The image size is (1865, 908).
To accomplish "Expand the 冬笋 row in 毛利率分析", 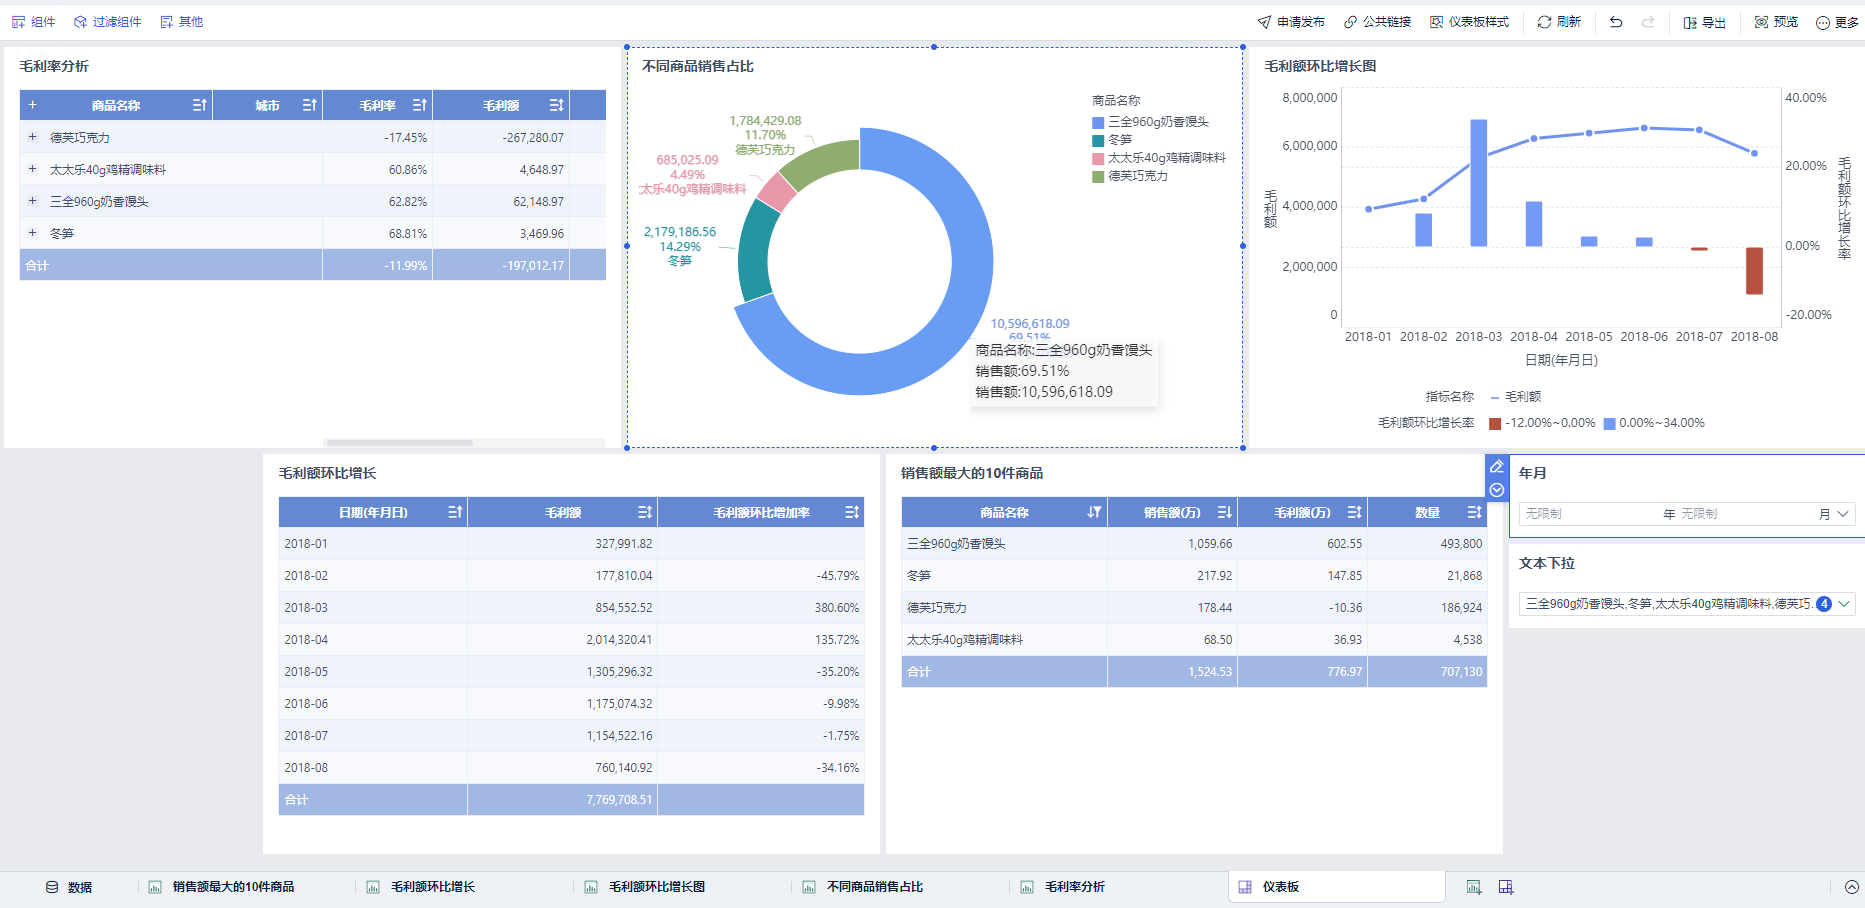I will tap(32, 233).
